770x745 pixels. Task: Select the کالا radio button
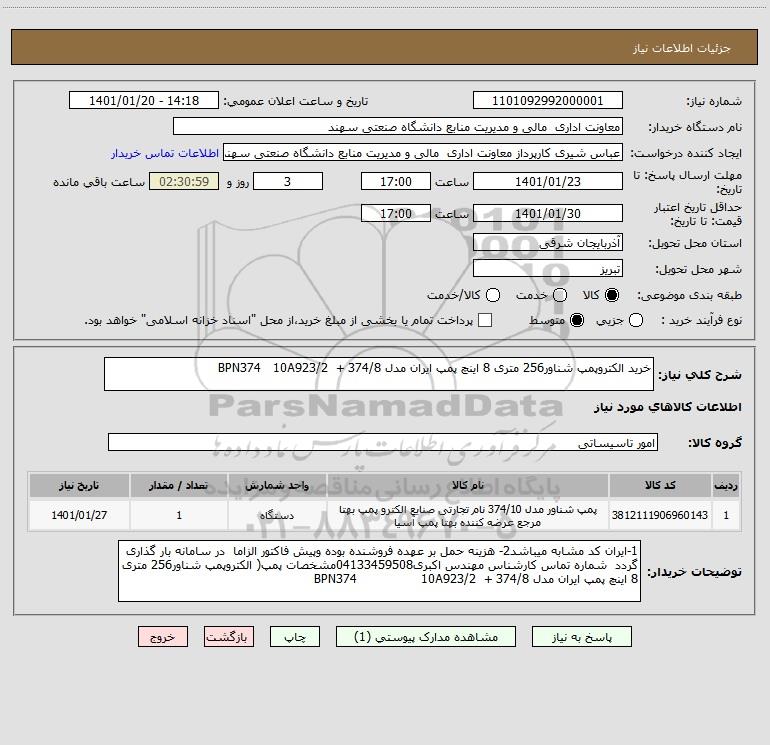click(x=612, y=295)
